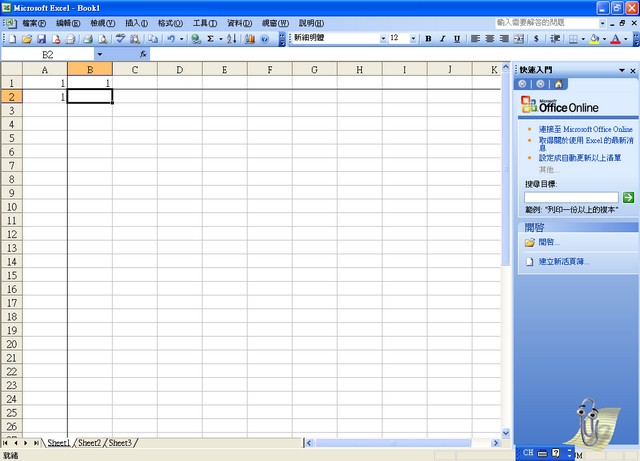Screen dimensions: 640x461
Task: Undo the last action
Action: 171,39
